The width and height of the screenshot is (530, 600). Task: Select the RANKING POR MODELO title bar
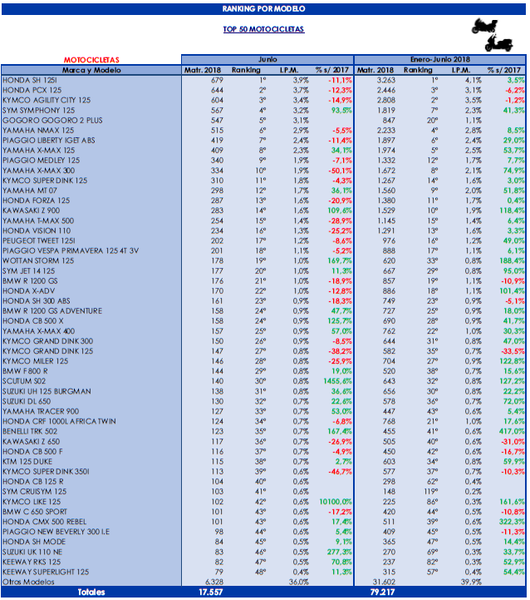(264, 9)
